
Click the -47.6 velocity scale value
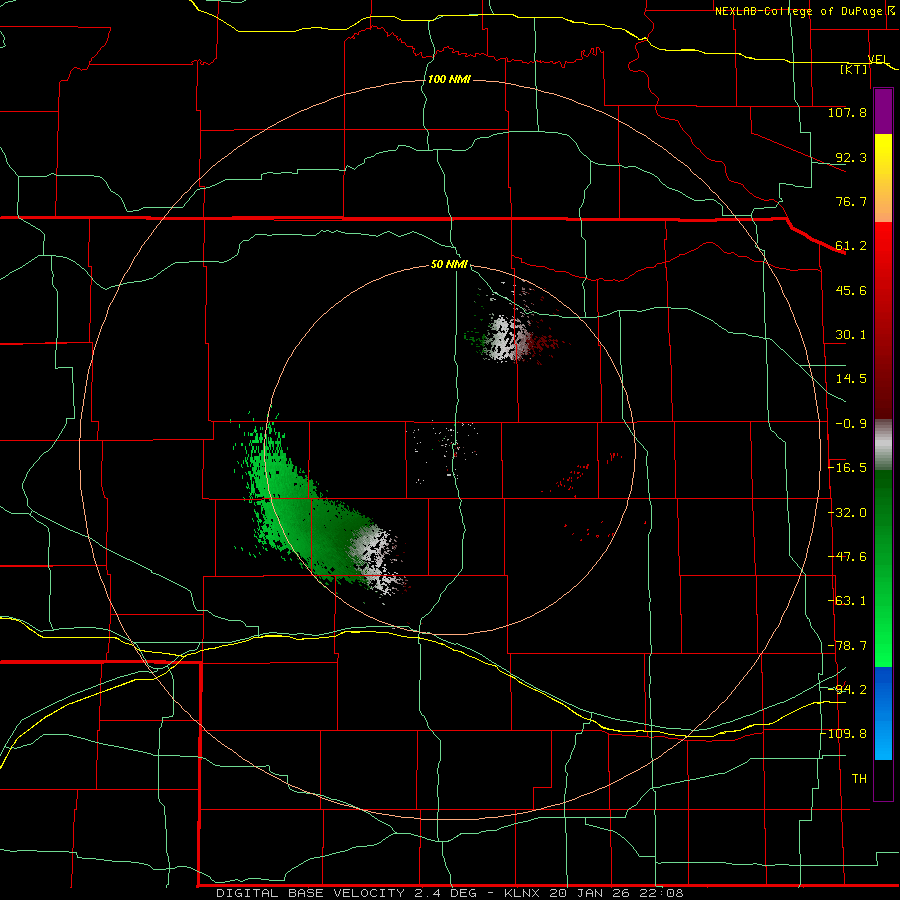click(847, 557)
